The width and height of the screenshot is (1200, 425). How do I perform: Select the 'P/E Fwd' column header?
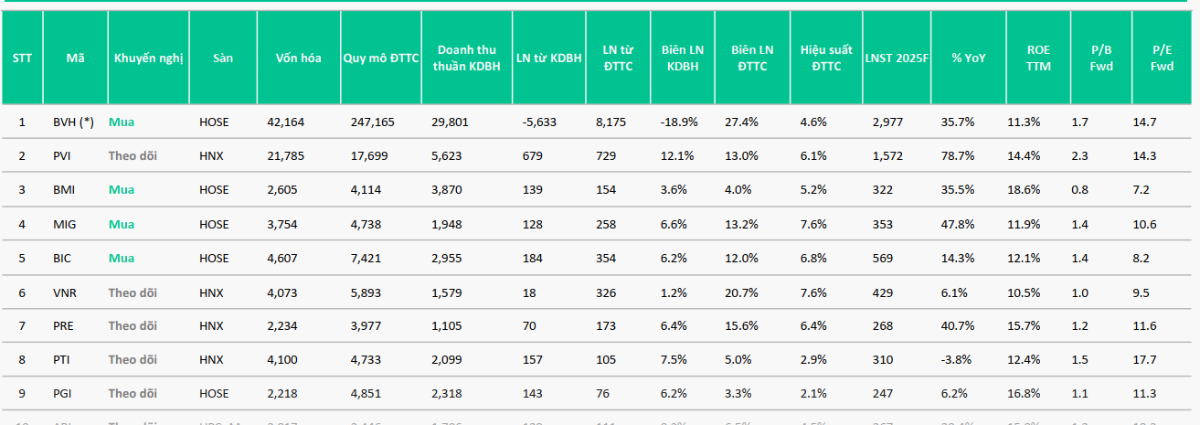[1162, 58]
